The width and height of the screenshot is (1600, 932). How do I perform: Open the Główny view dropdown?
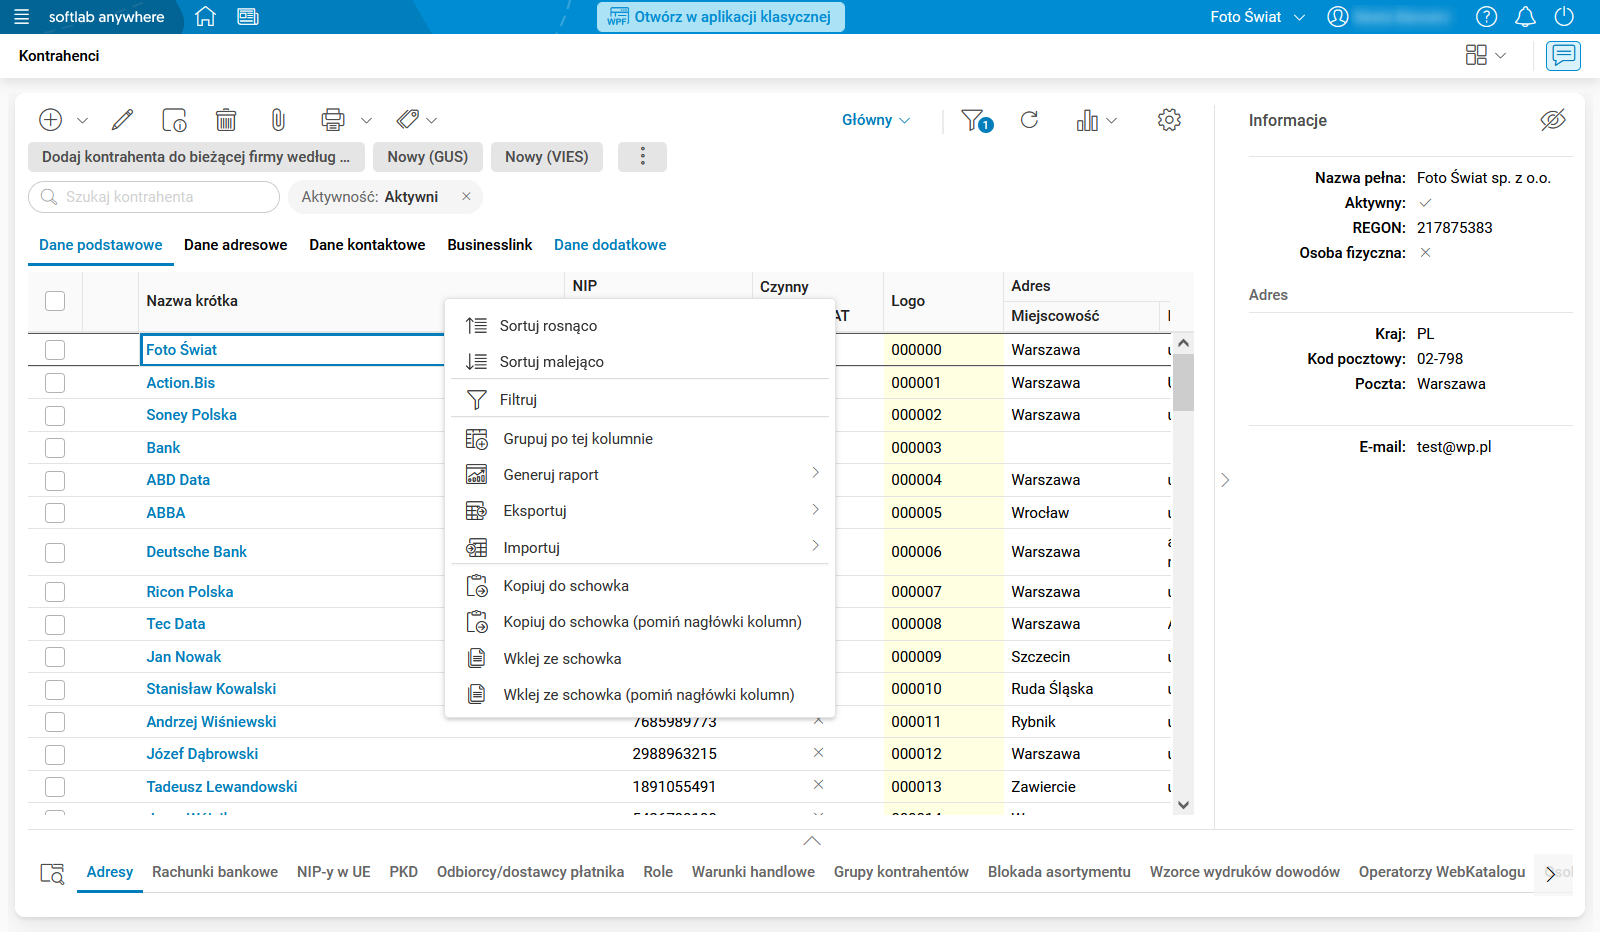point(876,120)
